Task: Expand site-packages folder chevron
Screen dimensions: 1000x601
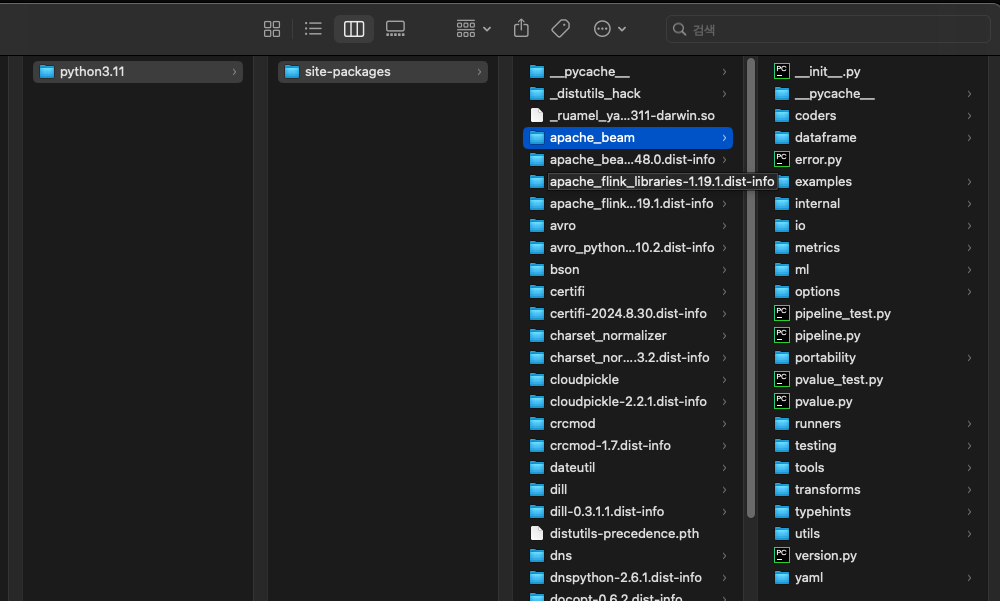Action: [x=479, y=72]
